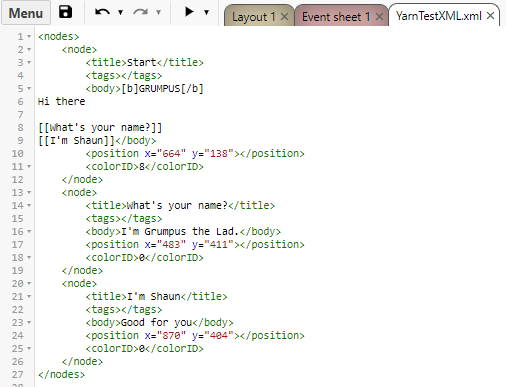This screenshot has height=387, width=506.
Task: Select the YarnTestXML.xml tab
Action: [x=439, y=16]
